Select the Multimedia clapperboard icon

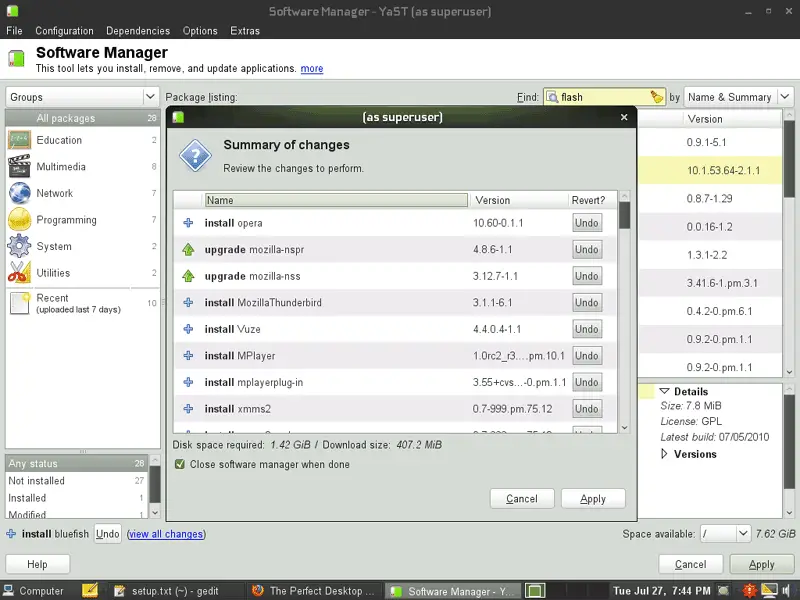(19, 166)
